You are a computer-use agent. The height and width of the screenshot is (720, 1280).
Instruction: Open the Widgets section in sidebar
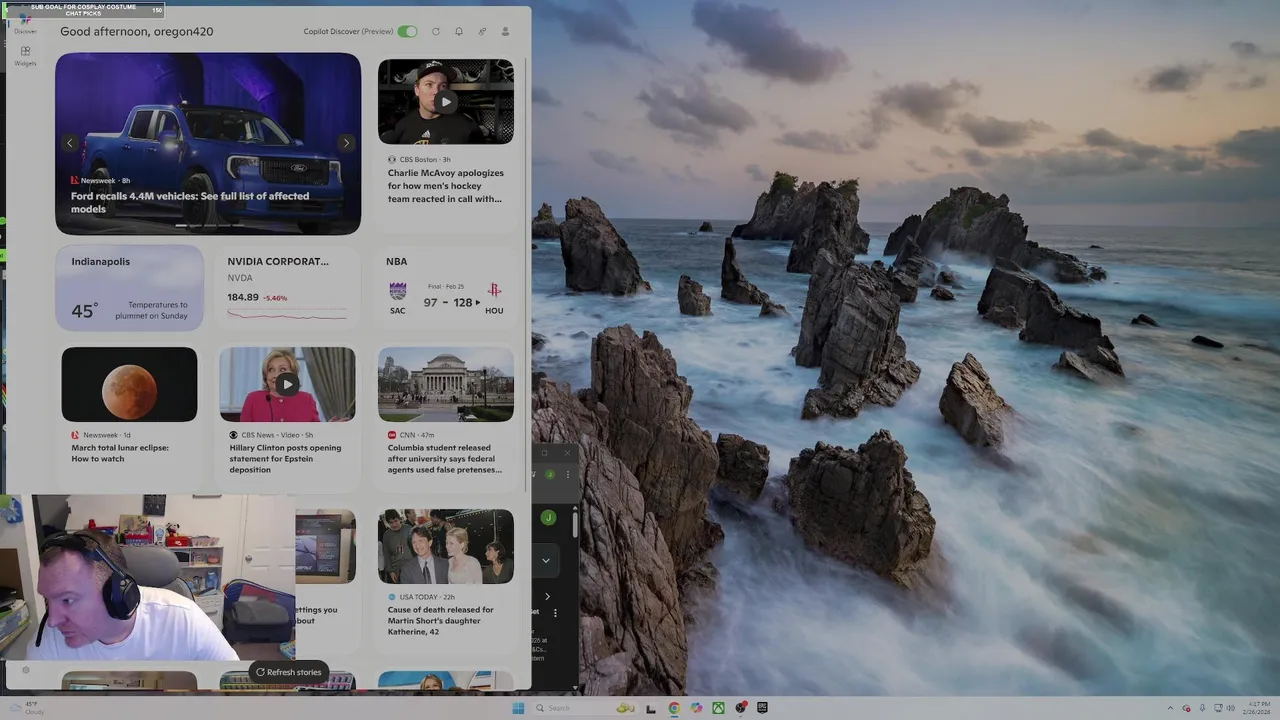pos(25,55)
